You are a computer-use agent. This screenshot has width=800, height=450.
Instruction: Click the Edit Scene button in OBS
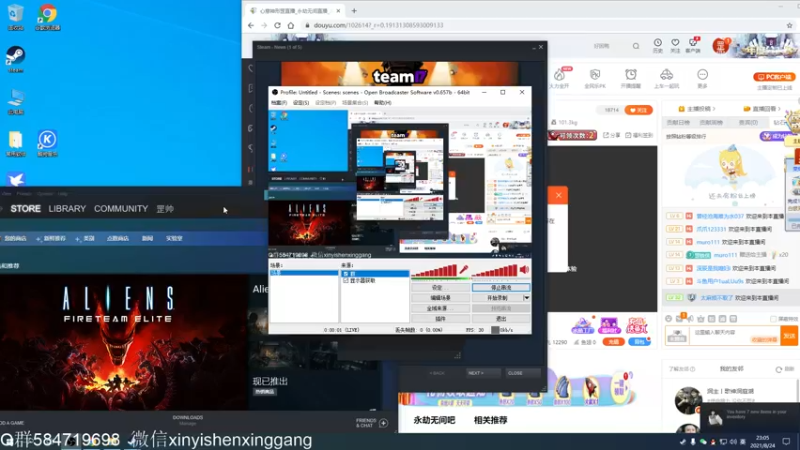pos(440,297)
